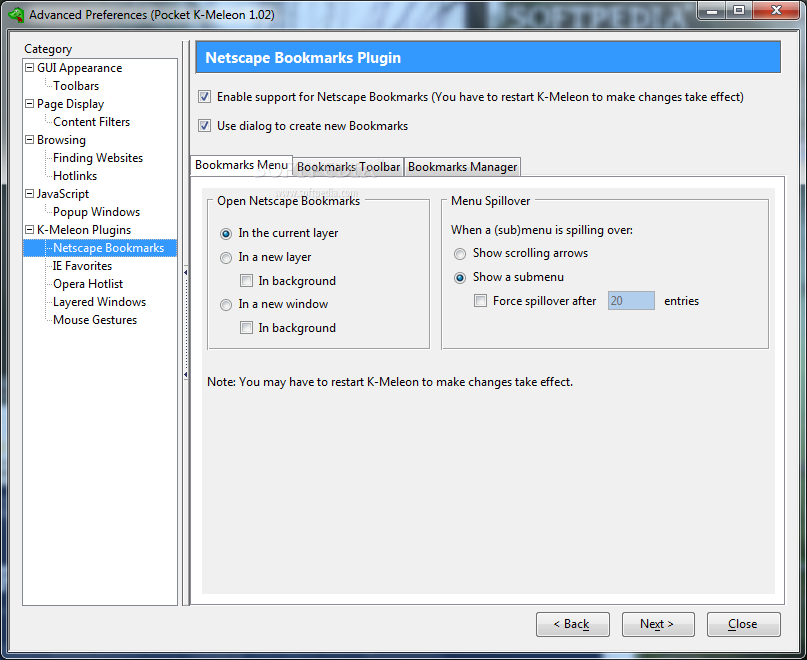Advance with the Next button
Screen dimensions: 807x660
(x=658, y=624)
